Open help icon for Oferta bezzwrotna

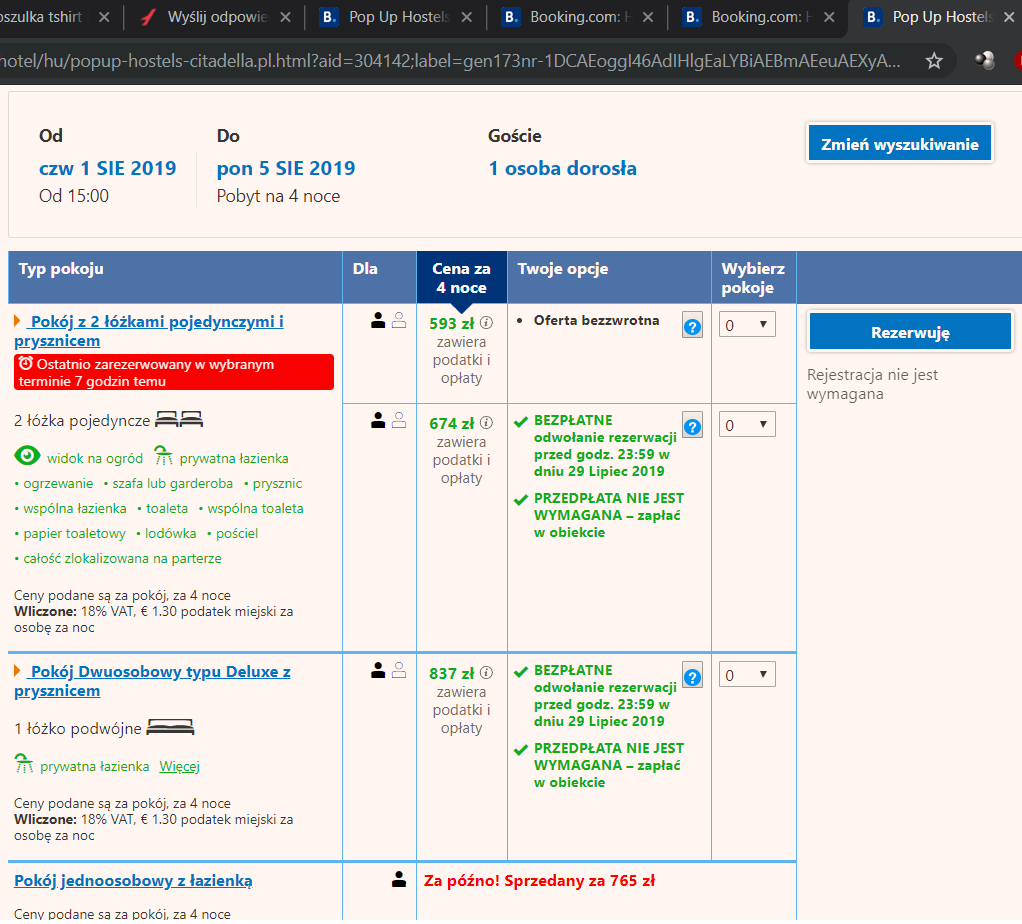pyautogui.click(x=692, y=325)
